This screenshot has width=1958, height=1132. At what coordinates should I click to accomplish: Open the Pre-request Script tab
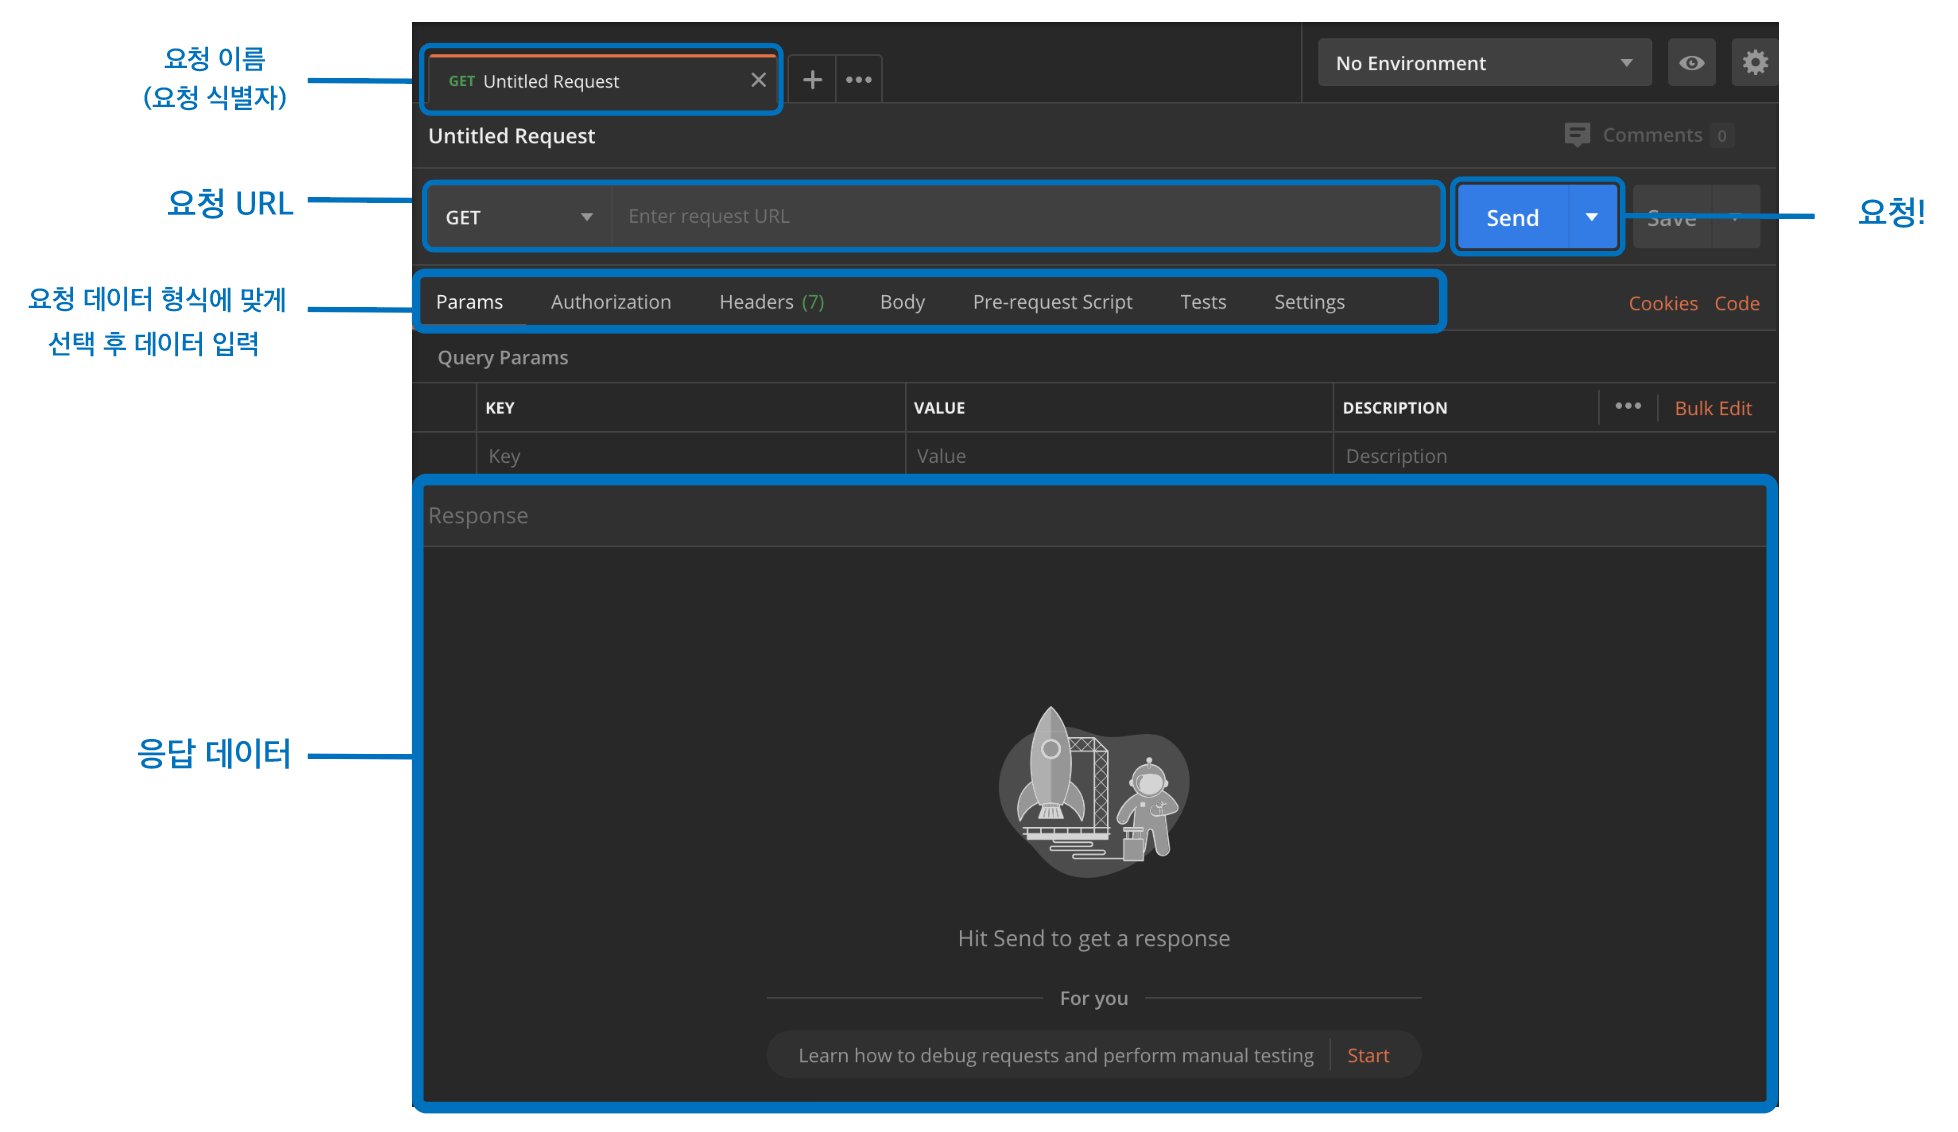(1052, 302)
